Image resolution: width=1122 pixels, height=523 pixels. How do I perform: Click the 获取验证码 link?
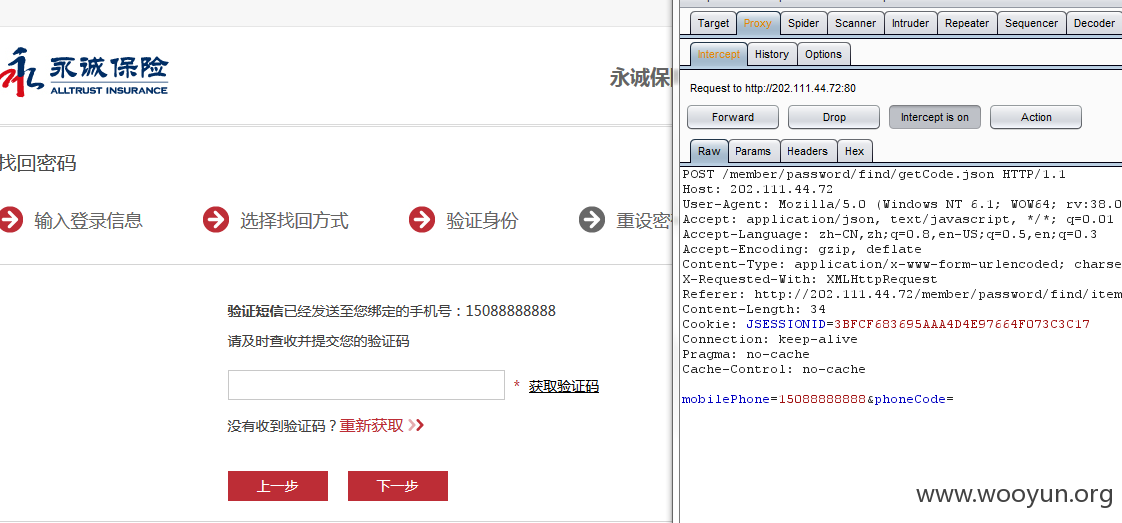[564, 386]
